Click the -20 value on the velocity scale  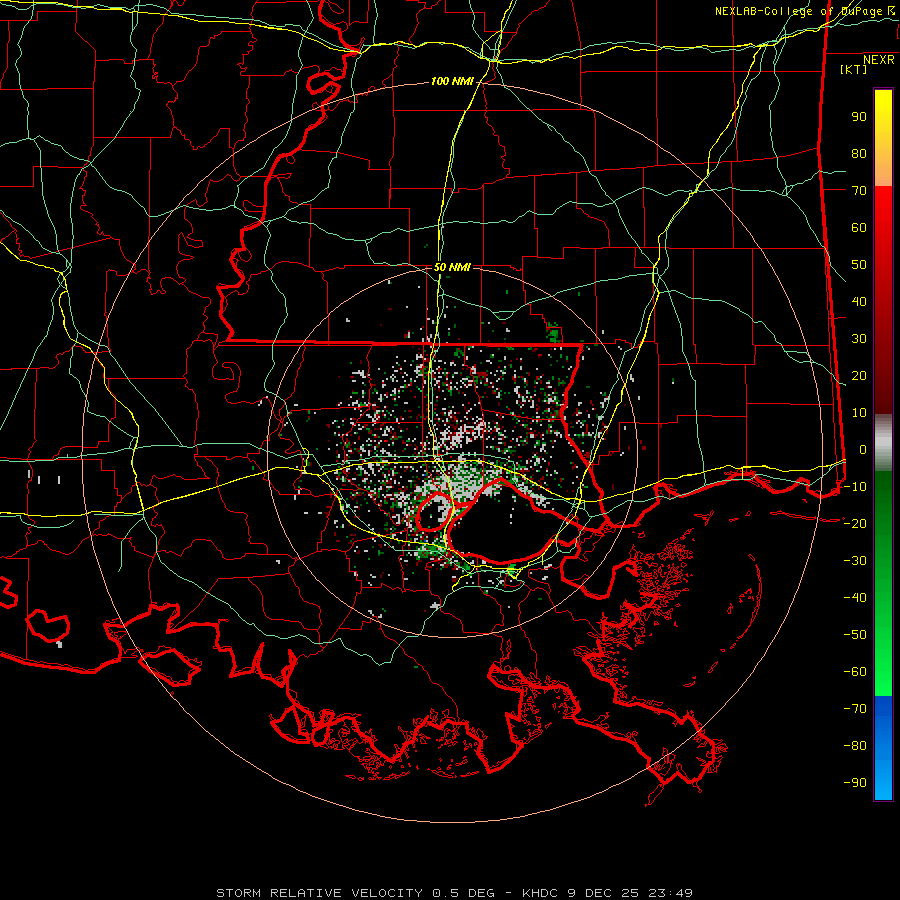click(x=855, y=523)
